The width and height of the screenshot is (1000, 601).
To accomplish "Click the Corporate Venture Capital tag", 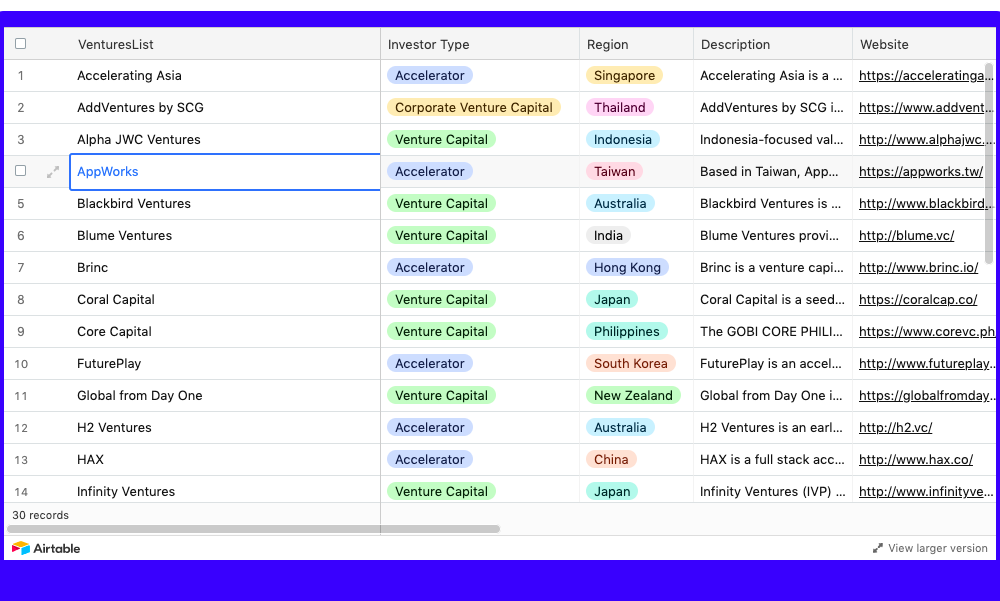I will coord(474,107).
